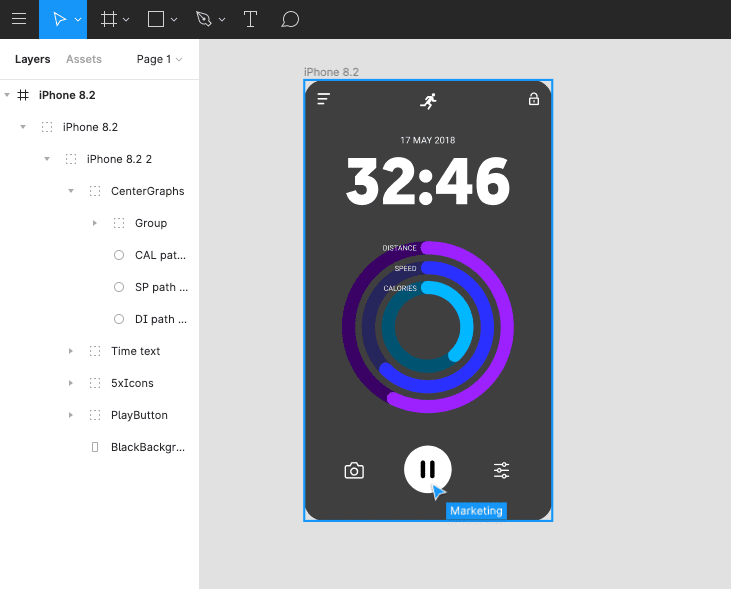Select the Frame tool
Screen dimensions: 731x589
pos(109,19)
